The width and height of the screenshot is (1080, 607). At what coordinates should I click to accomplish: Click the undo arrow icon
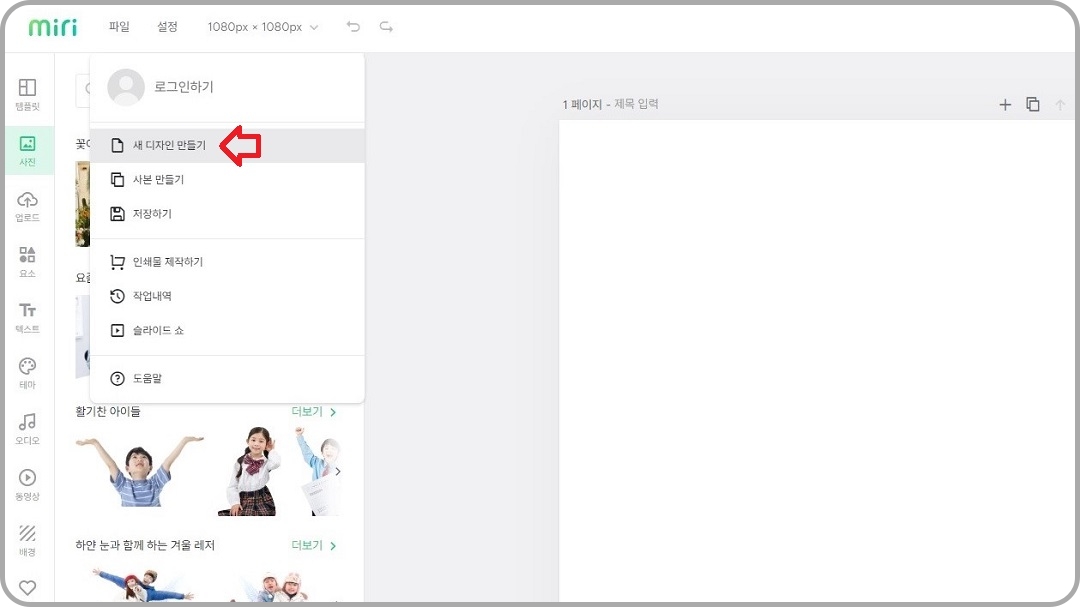pos(353,27)
